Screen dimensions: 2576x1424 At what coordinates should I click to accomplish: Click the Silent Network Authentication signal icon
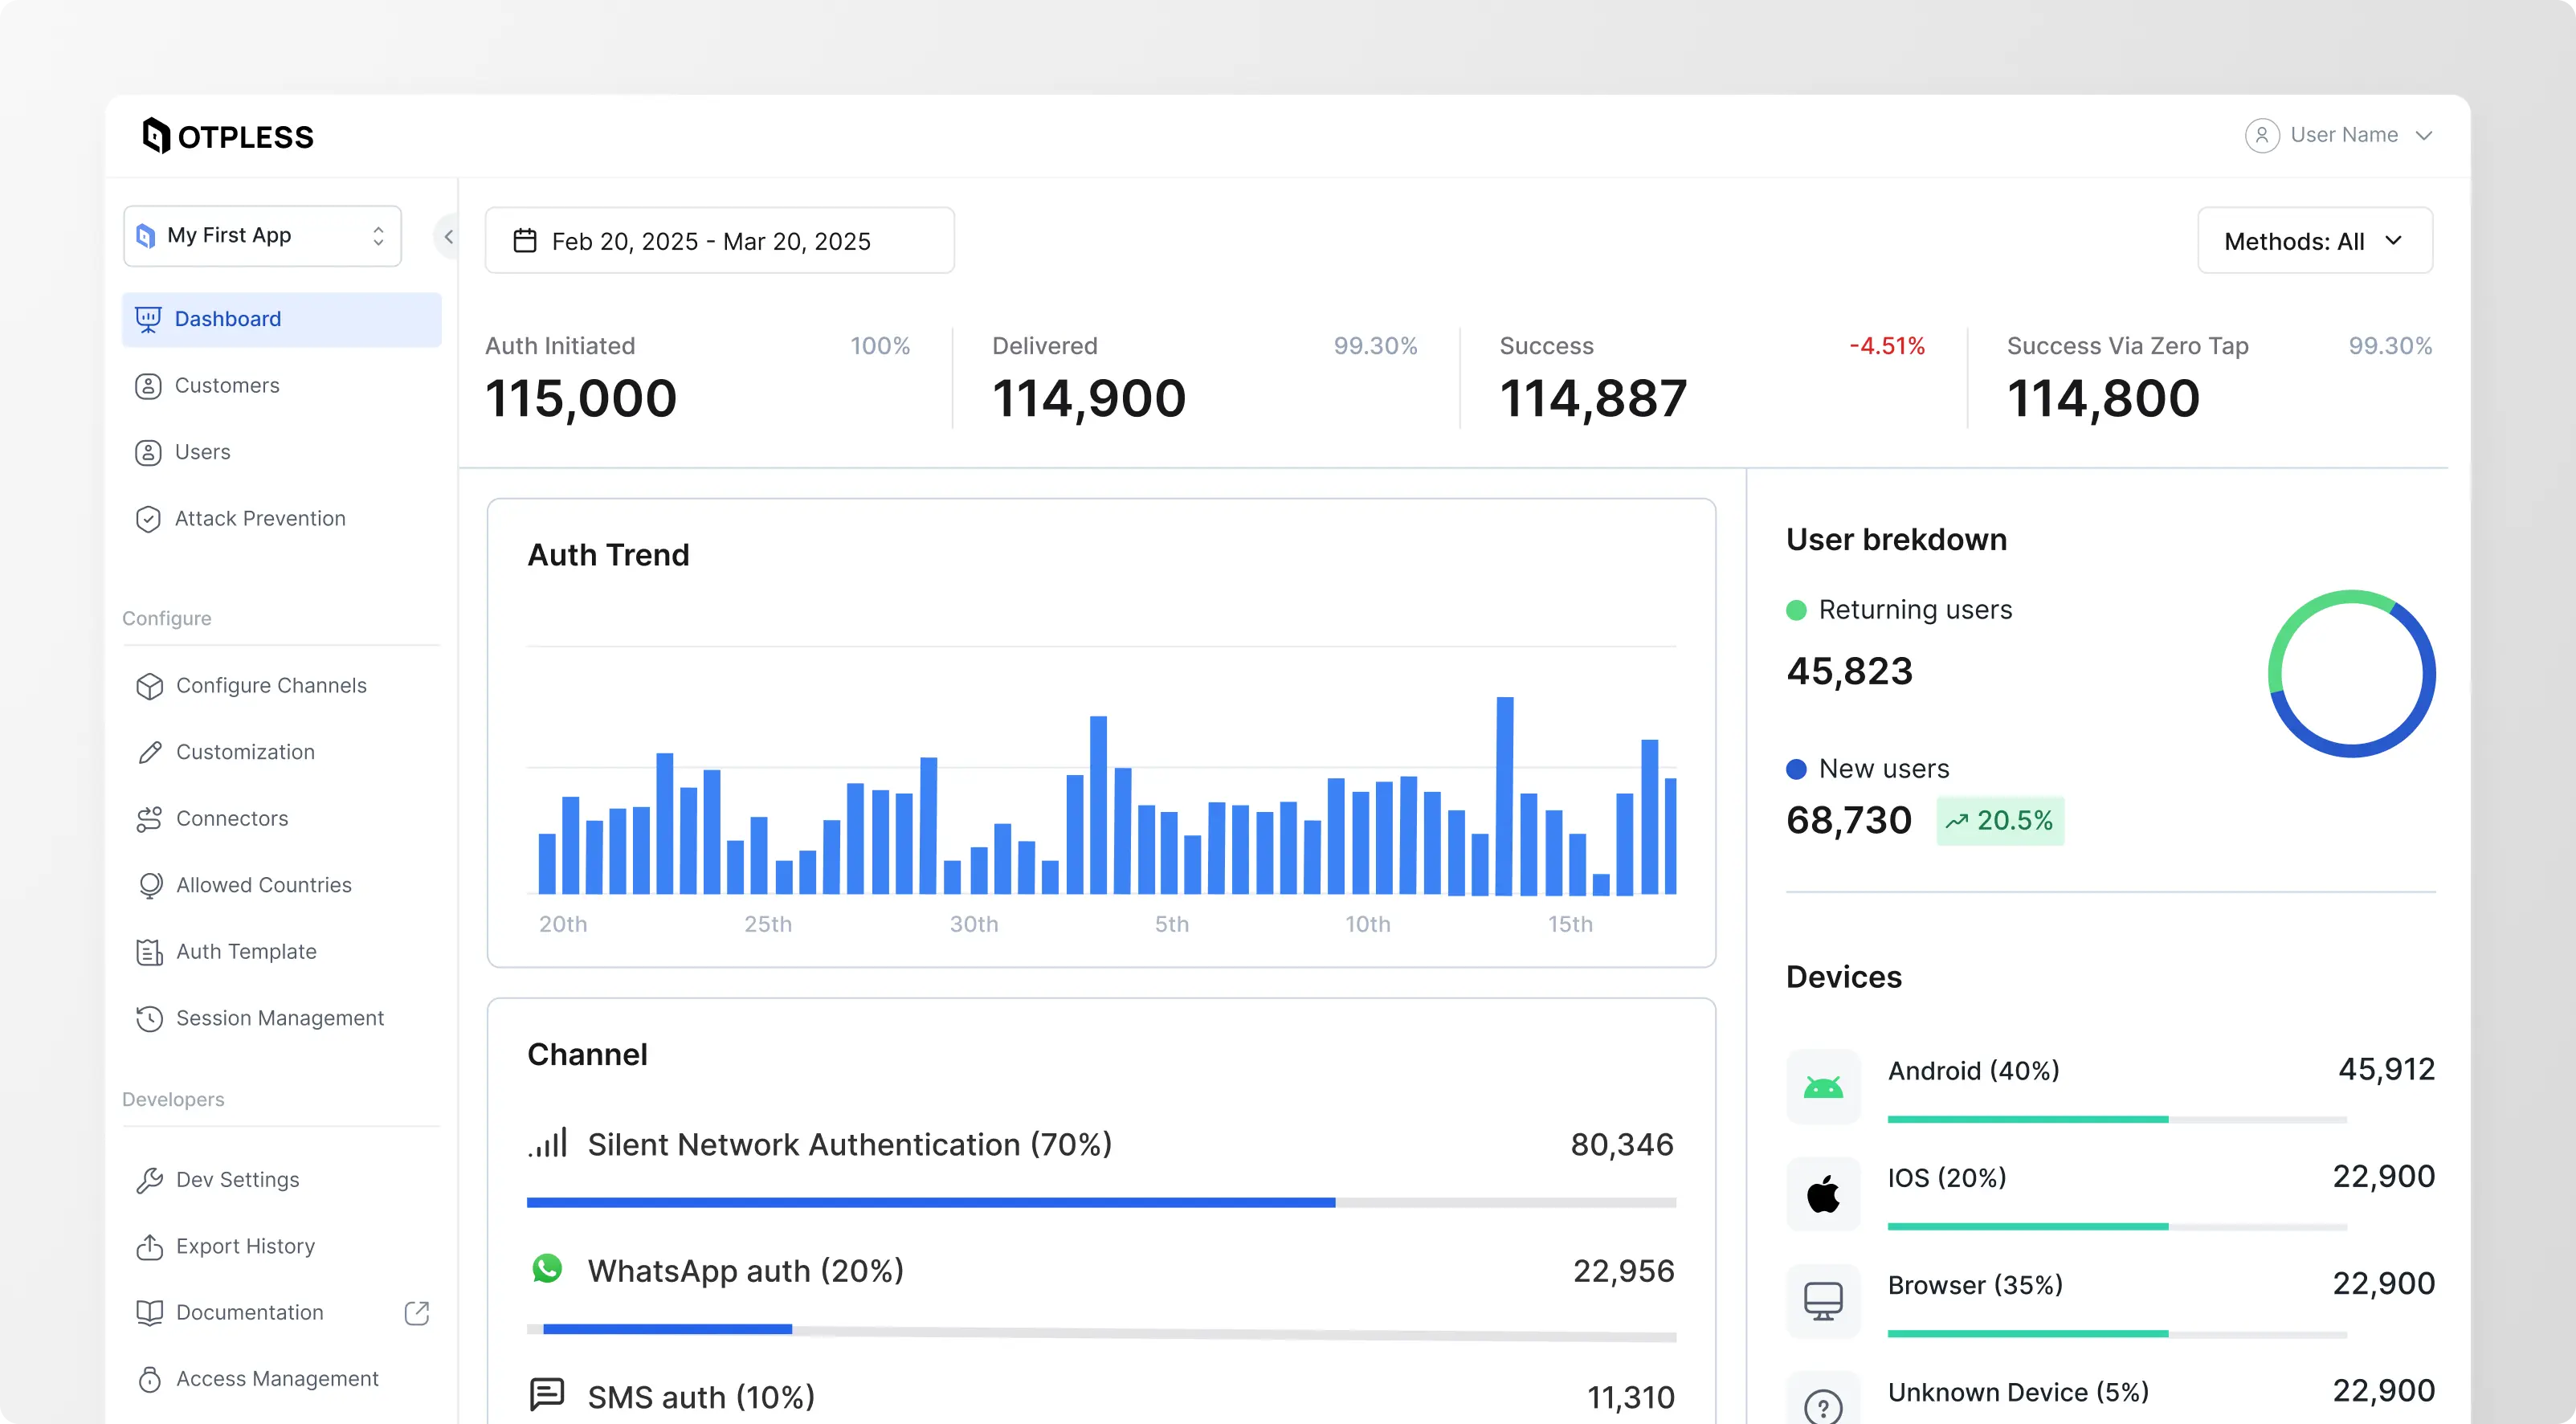coord(548,1143)
